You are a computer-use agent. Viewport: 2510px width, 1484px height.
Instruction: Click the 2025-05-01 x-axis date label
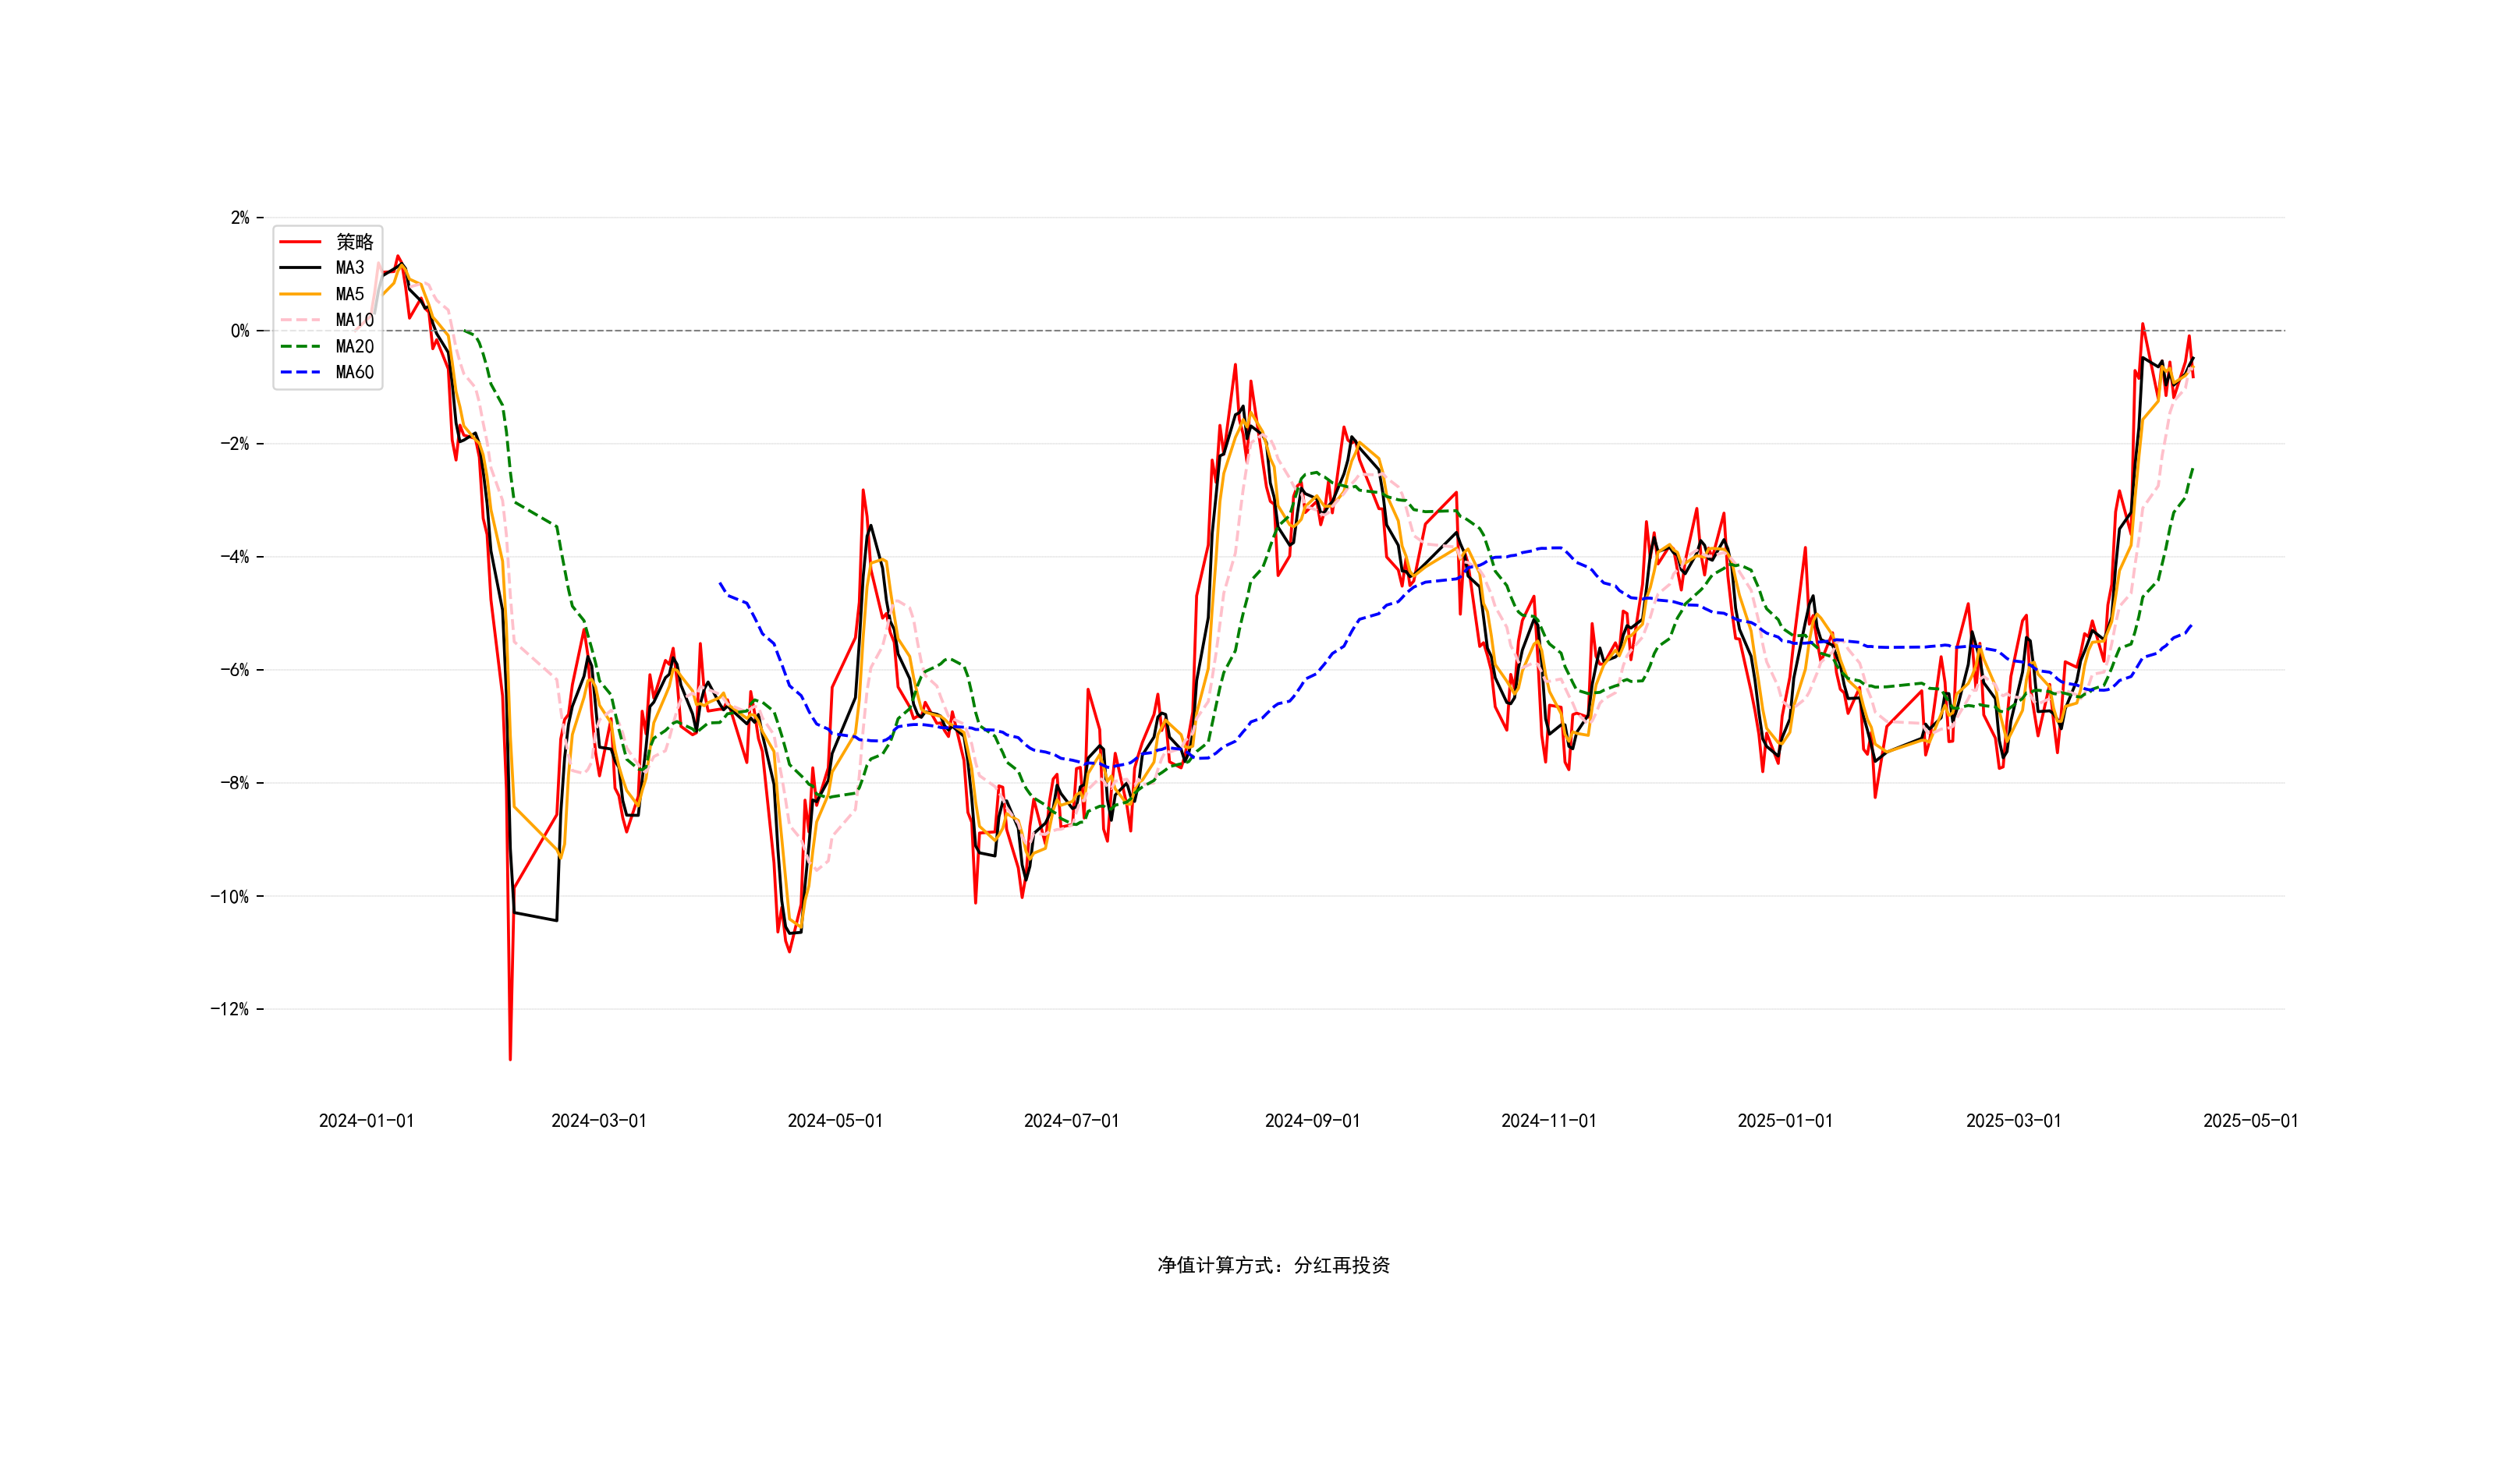(2250, 1121)
